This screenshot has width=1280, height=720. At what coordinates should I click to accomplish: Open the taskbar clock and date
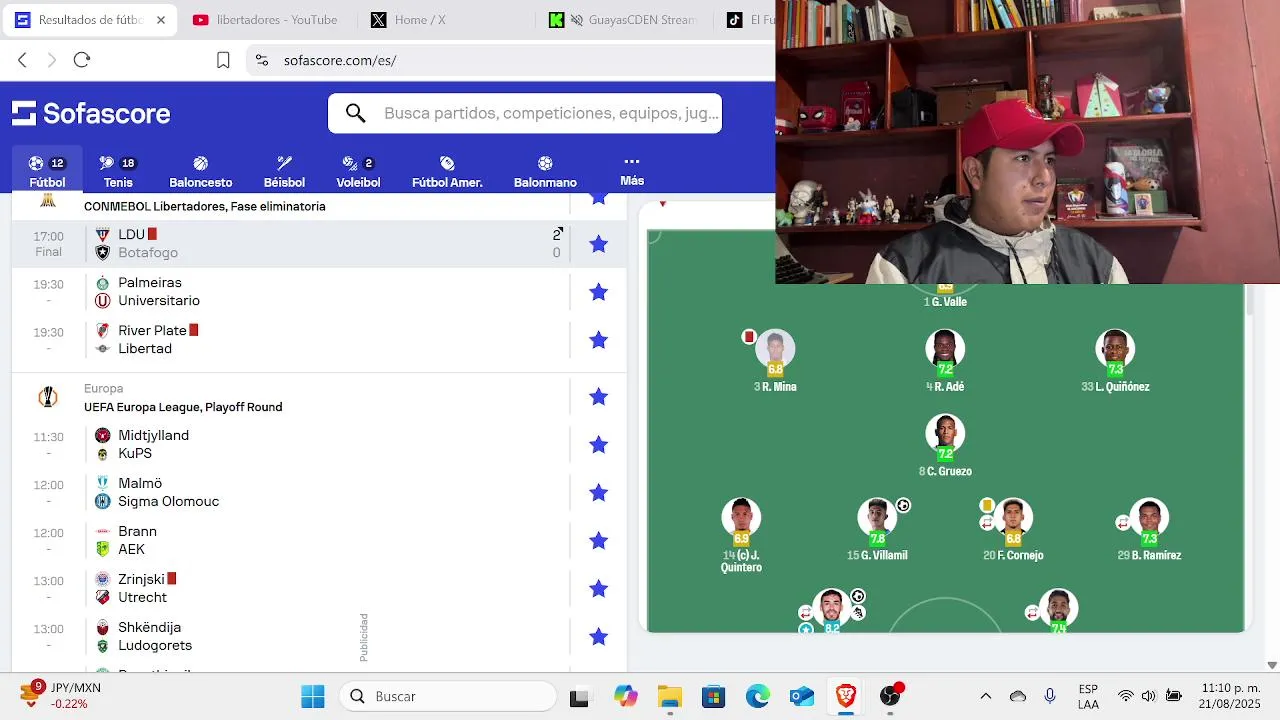pyautogui.click(x=1230, y=696)
